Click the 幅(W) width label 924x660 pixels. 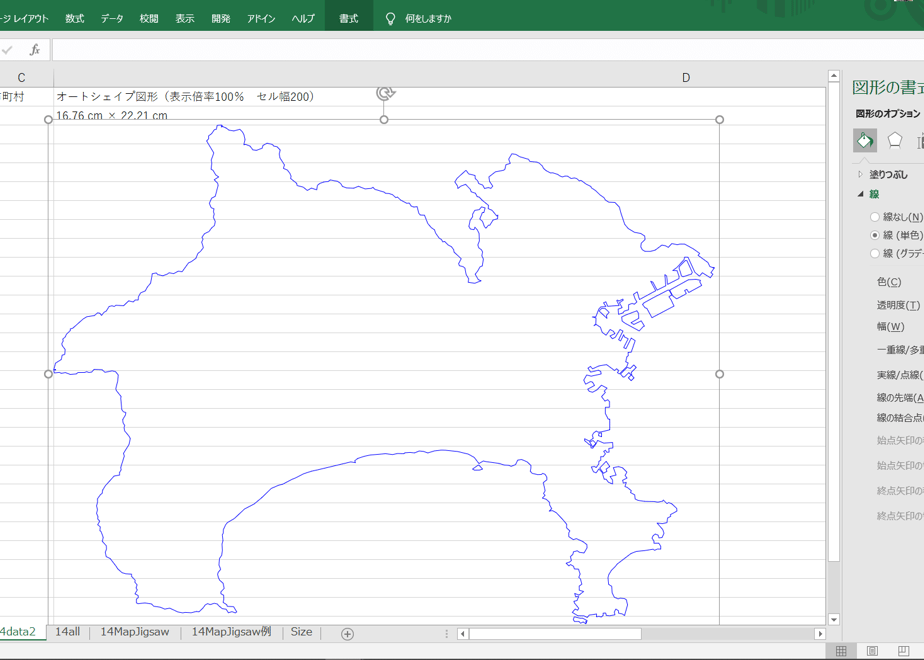point(890,326)
